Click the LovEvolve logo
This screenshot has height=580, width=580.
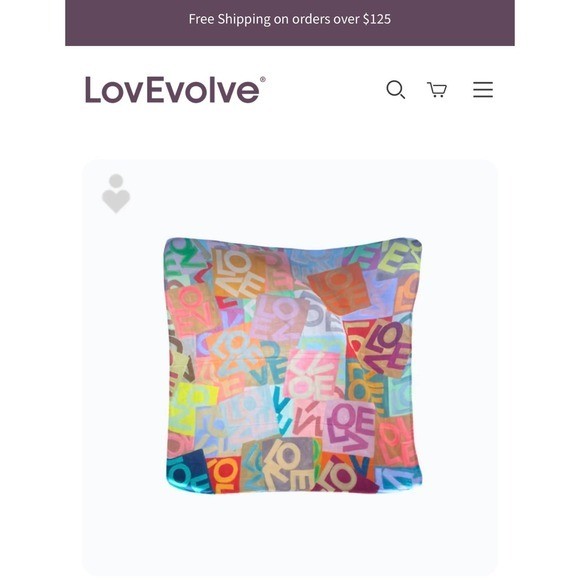pyautogui.click(x=175, y=90)
